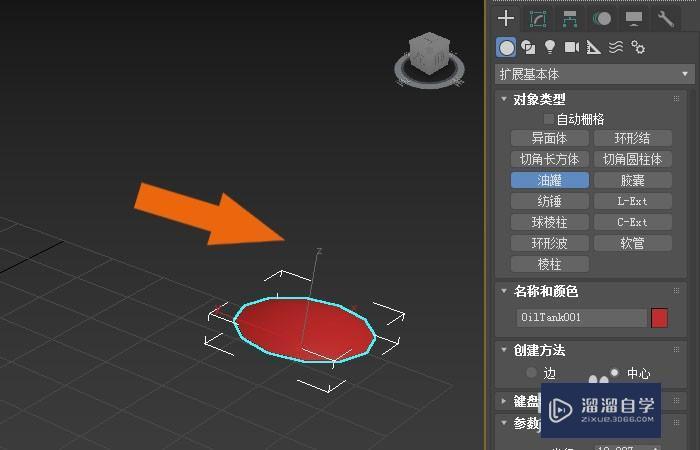Select the Systems gears icon
The image size is (700, 450).
[638, 47]
